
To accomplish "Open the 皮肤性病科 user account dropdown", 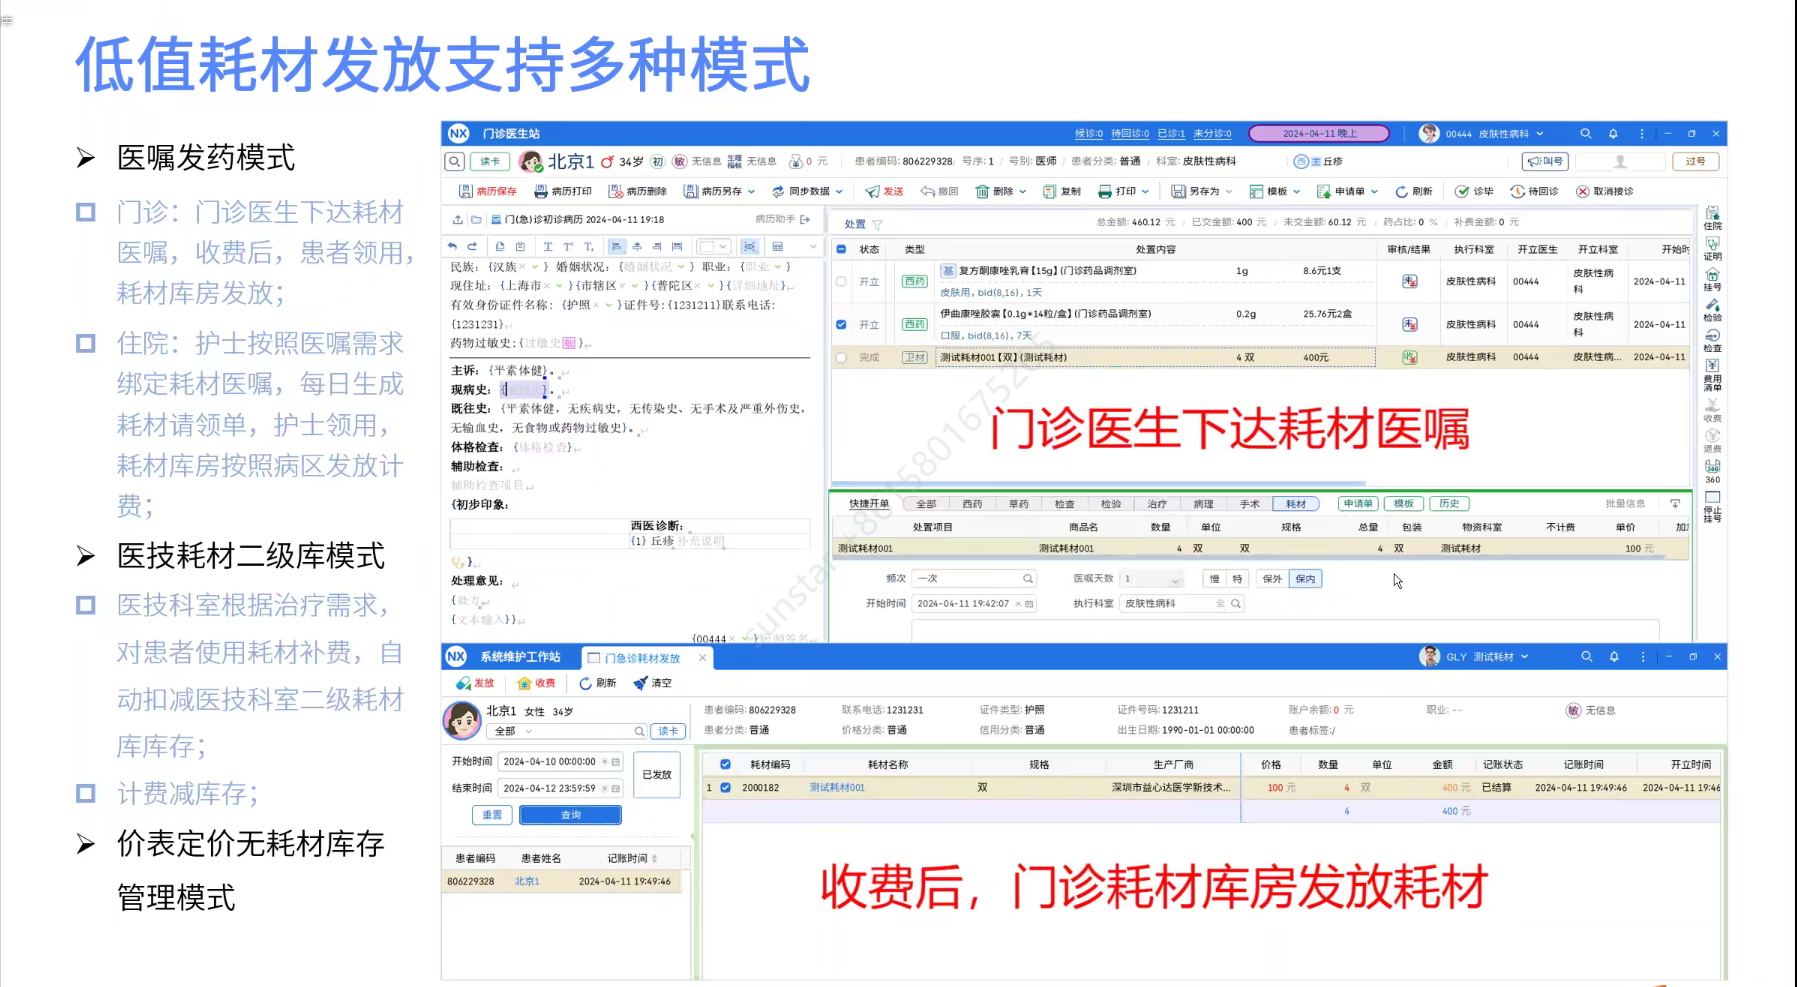I will [1540, 134].
